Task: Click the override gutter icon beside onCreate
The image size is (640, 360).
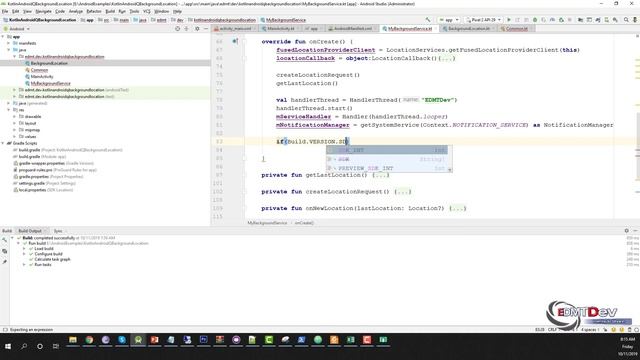Action: [235, 41]
